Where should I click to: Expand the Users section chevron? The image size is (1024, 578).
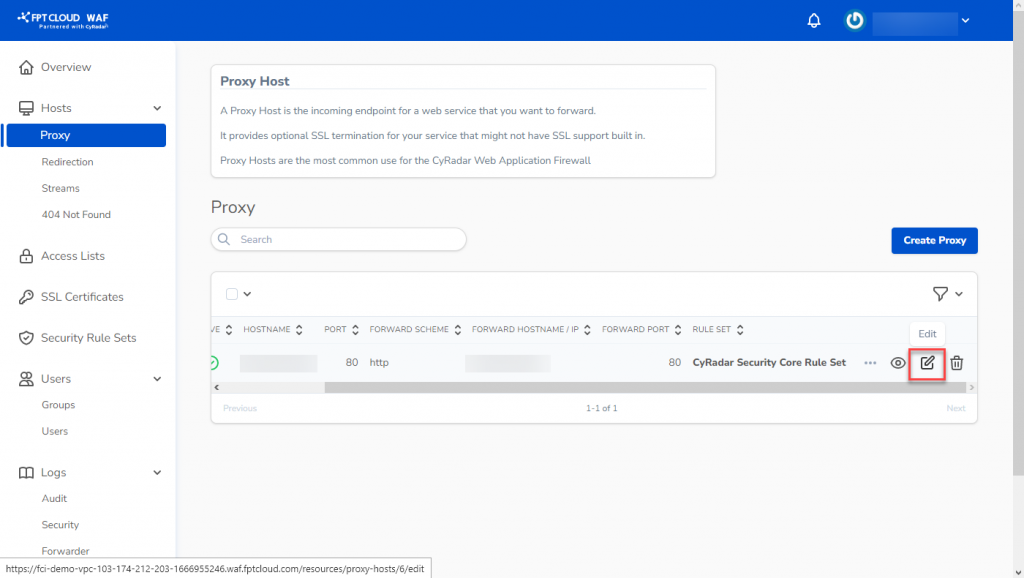pyautogui.click(x=157, y=378)
